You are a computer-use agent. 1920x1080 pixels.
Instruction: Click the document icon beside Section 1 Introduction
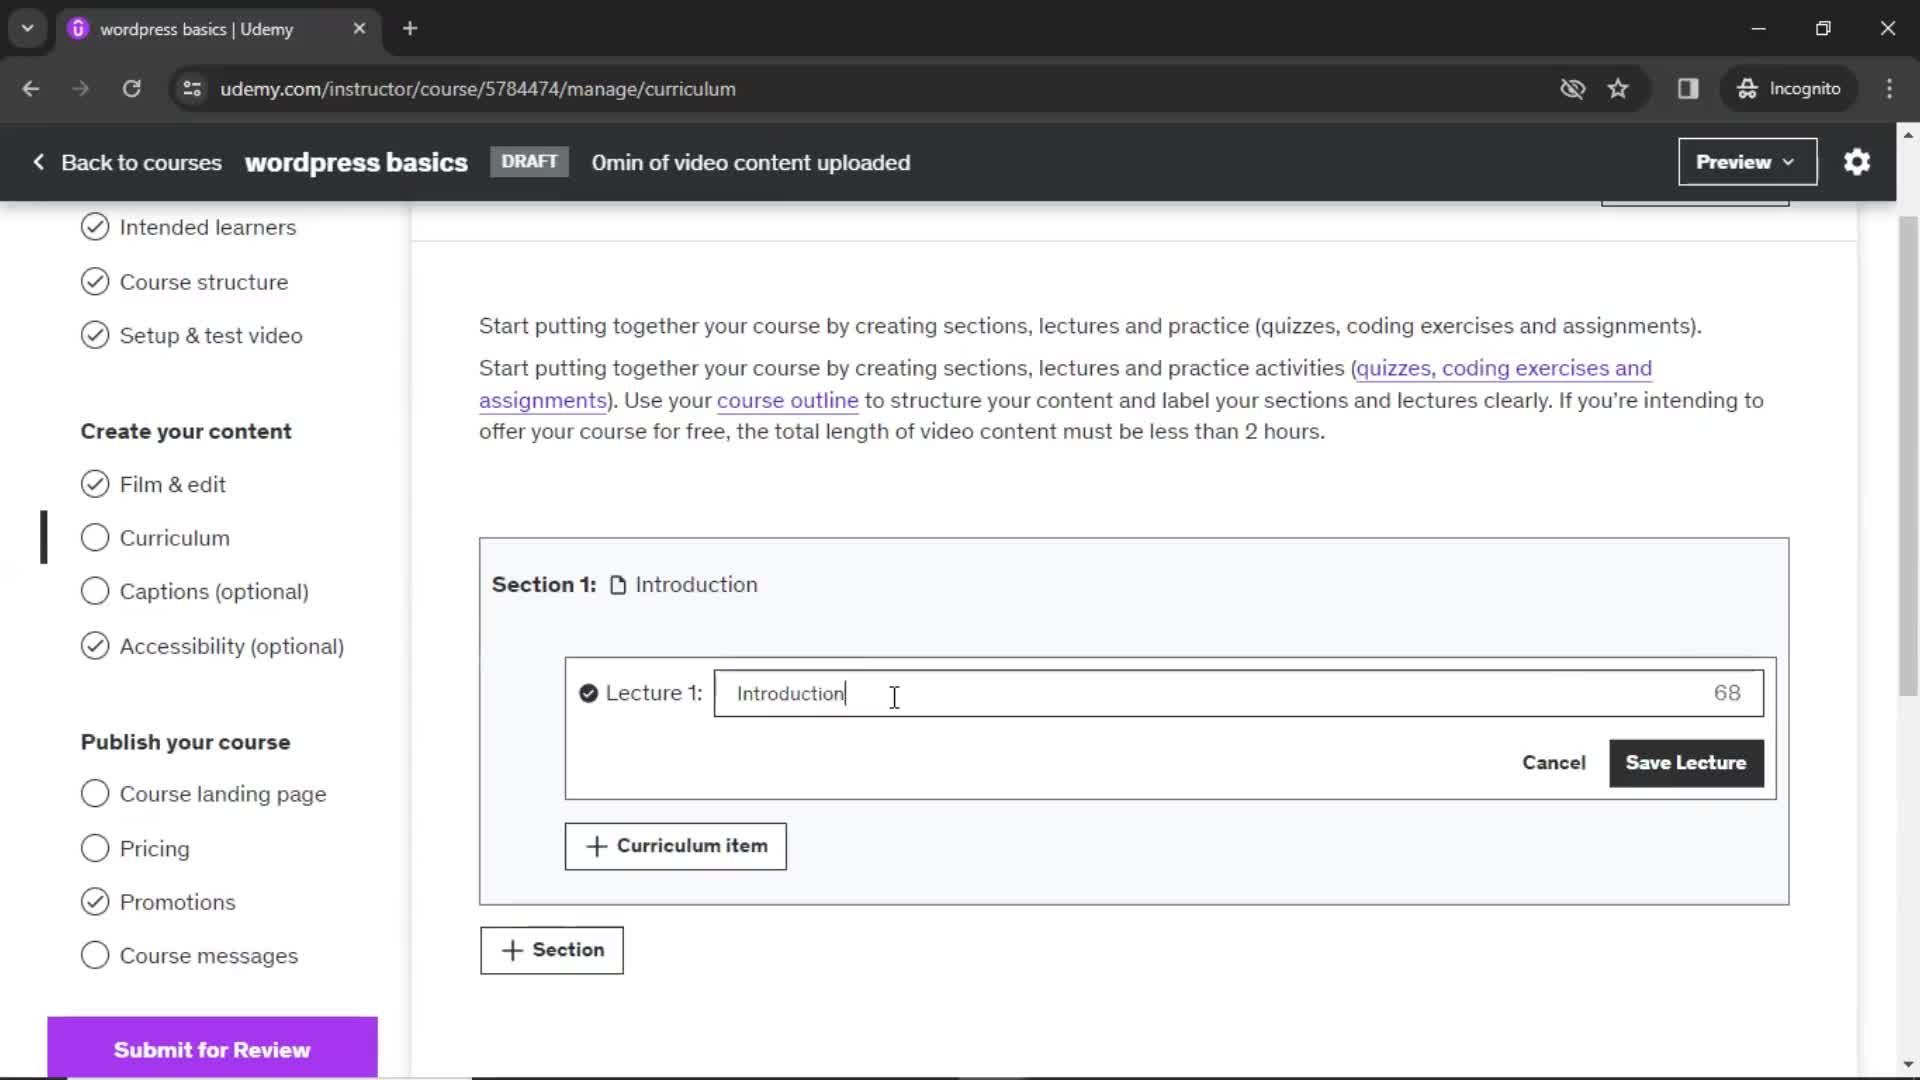618,585
